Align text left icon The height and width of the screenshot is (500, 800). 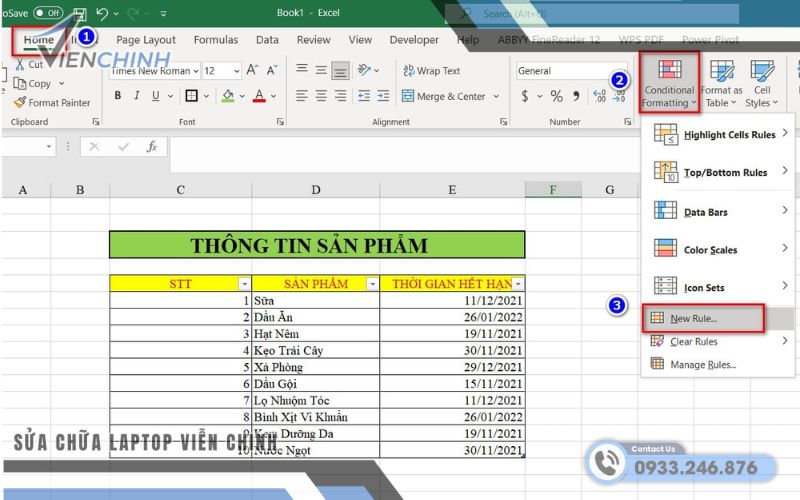(x=302, y=95)
